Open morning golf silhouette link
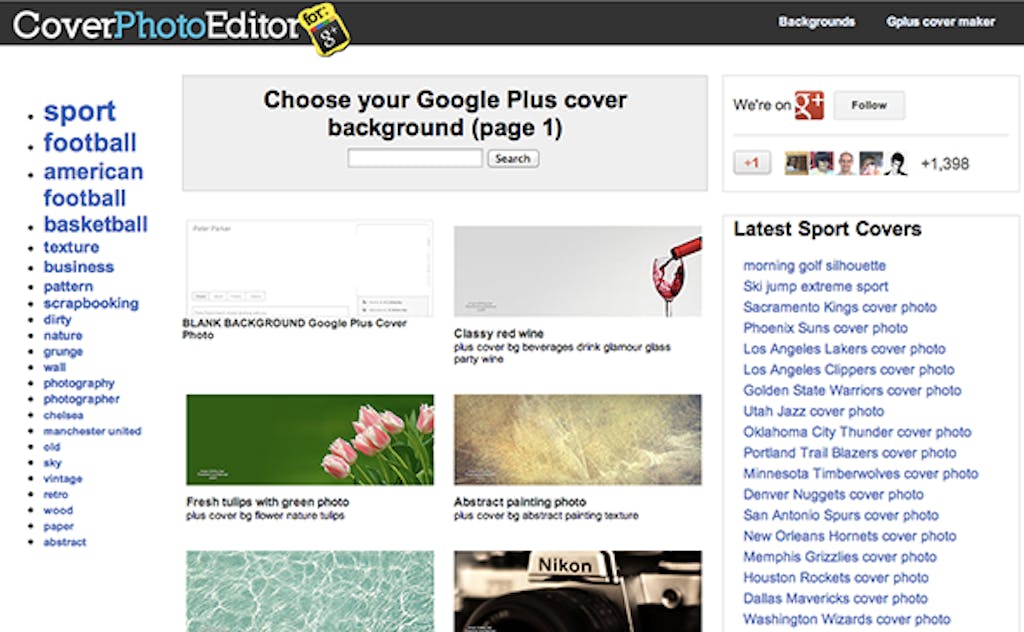 tap(814, 265)
